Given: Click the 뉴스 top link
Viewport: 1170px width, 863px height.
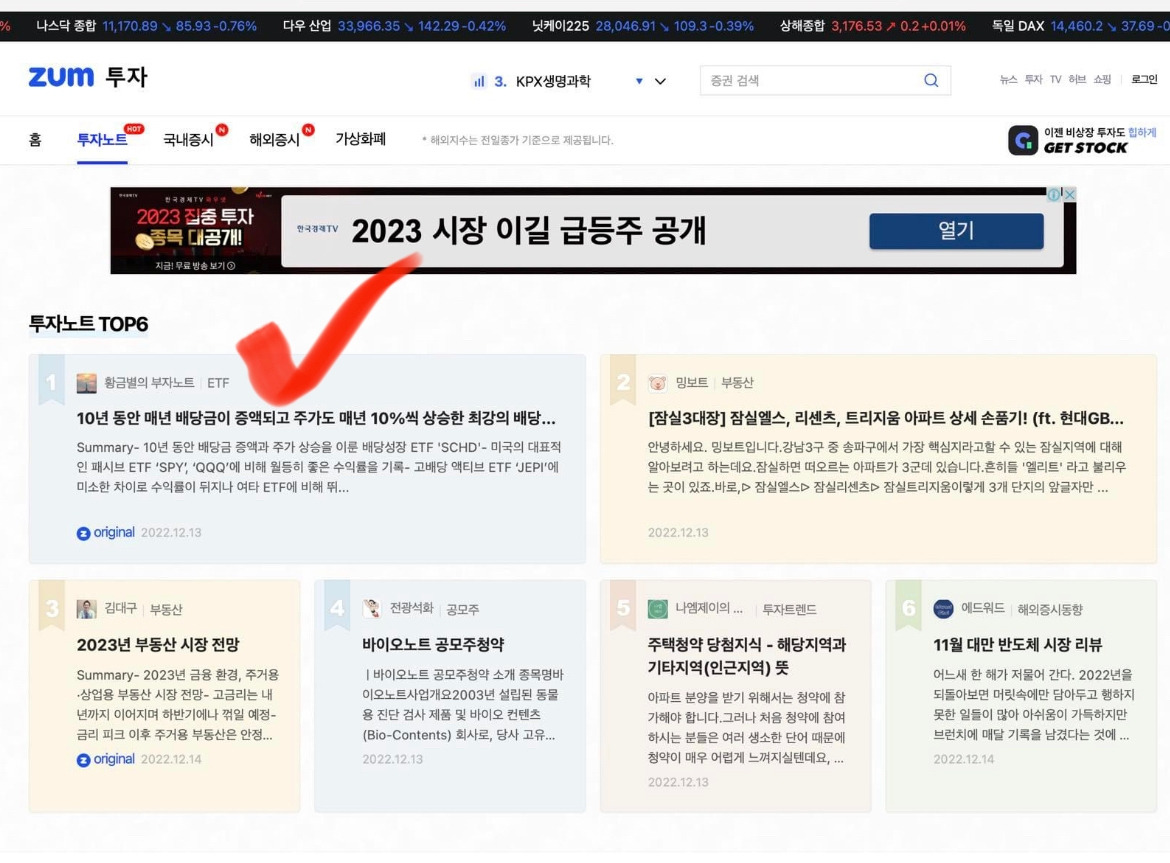Looking at the screenshot, I should (x=1008, y=79).
